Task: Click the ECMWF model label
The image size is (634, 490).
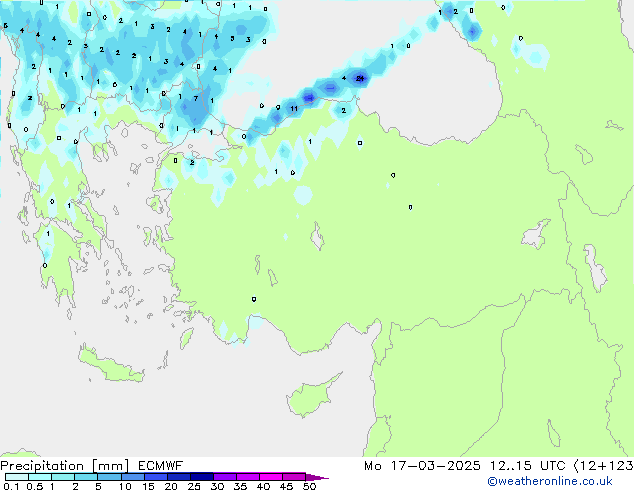Action: click(153, 466)
